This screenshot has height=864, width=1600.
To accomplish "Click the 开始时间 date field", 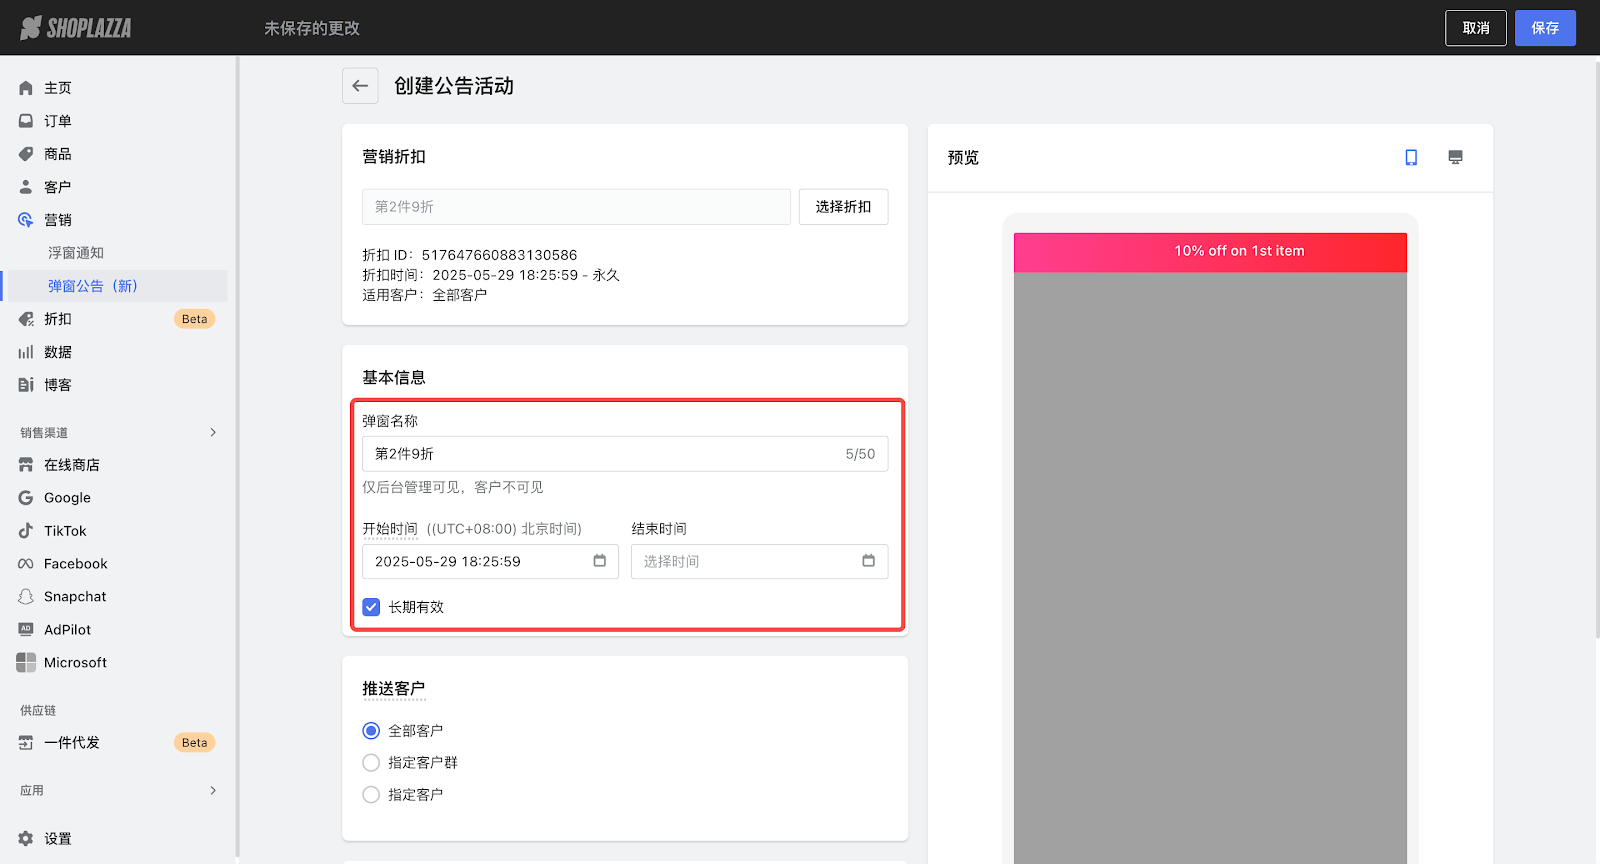I will (x=490, y=561).
